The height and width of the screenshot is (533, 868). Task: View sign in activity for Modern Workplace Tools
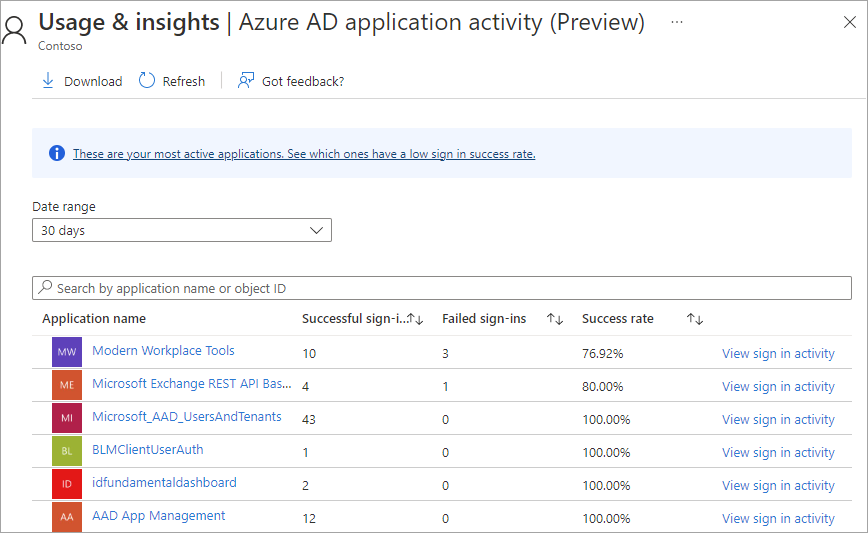click(x=778, y=354)
